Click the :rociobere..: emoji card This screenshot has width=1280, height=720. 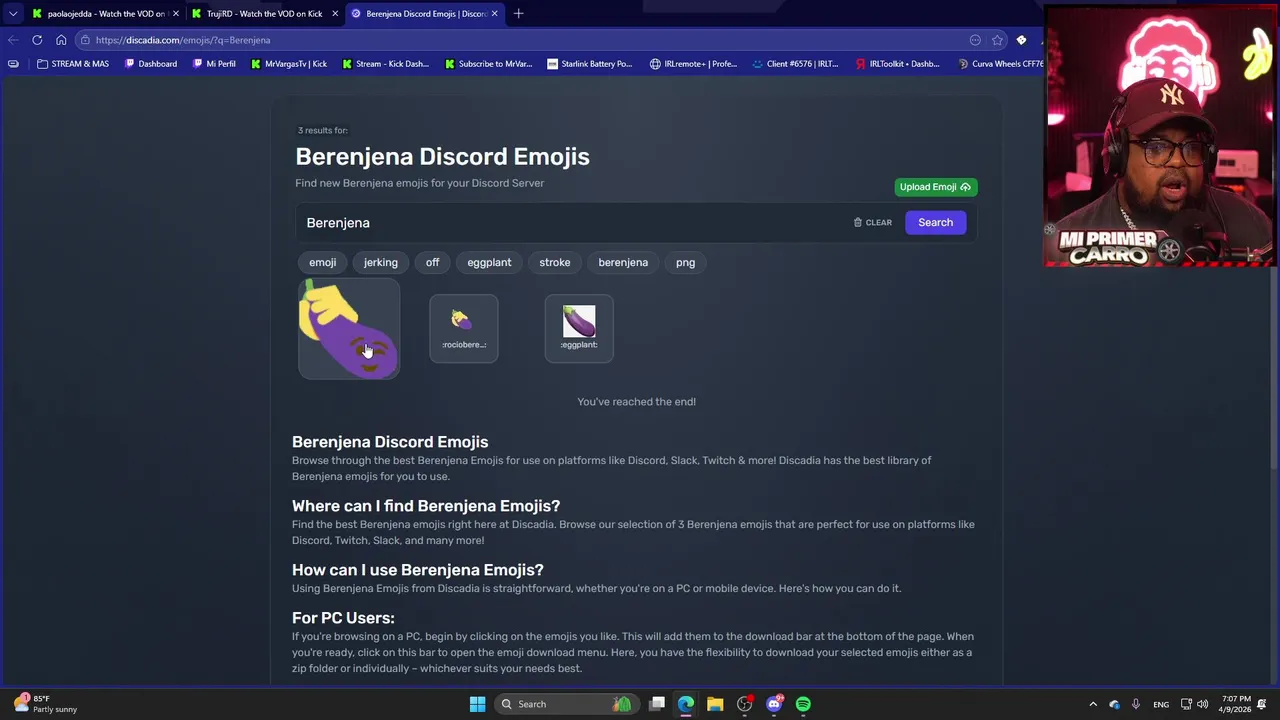tap(464, 329)
